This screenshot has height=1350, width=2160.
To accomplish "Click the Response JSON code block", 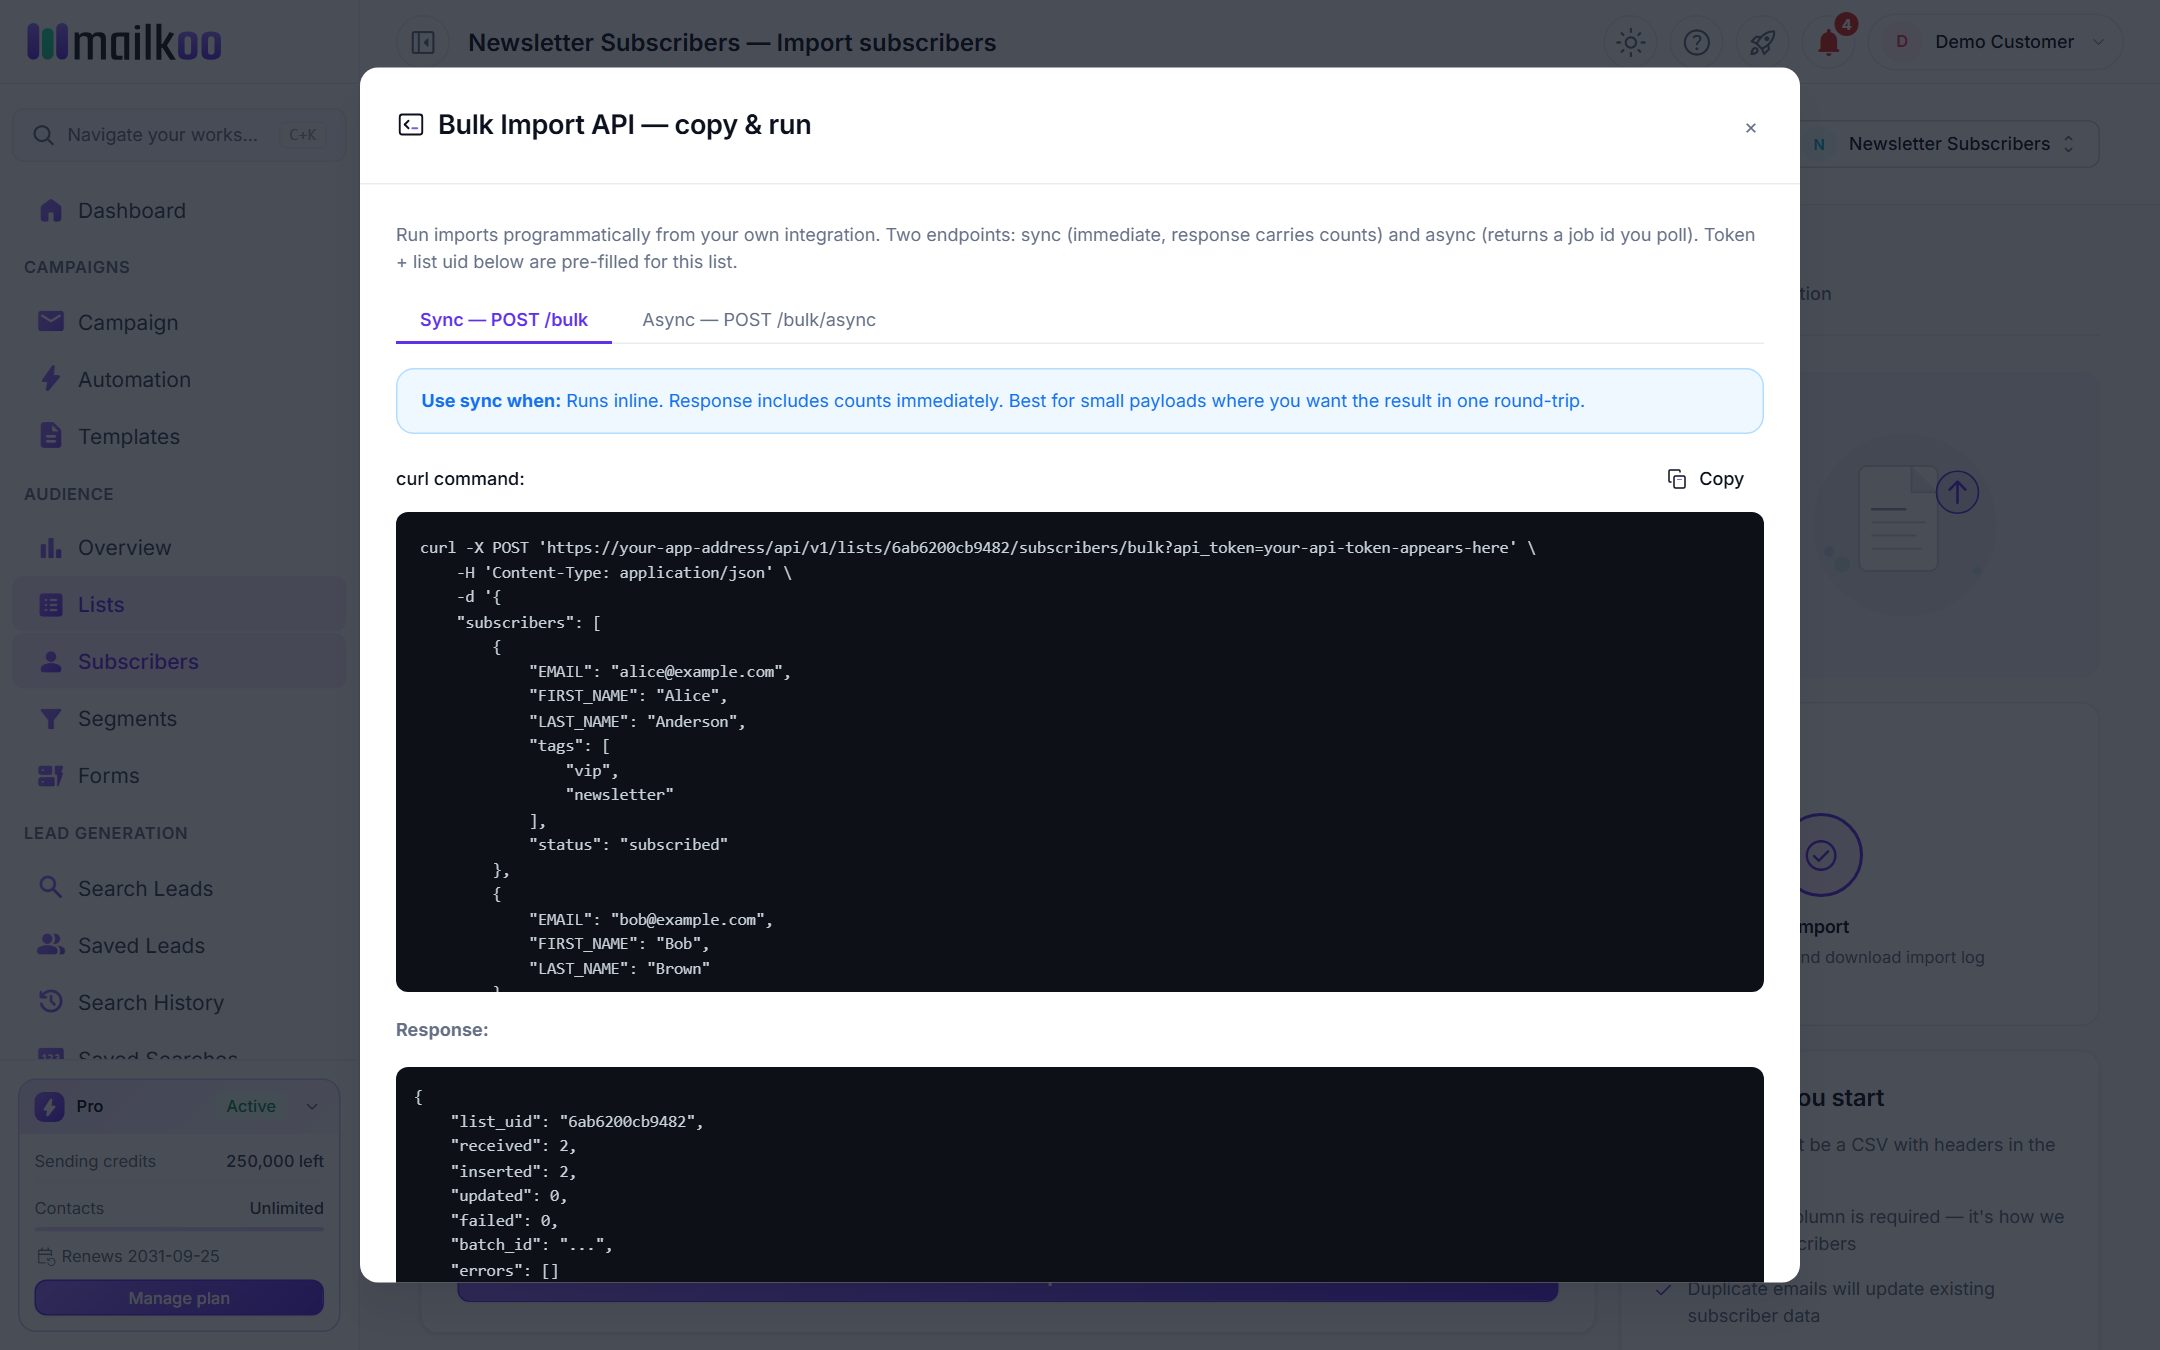I will [x=1080, y=1175].
